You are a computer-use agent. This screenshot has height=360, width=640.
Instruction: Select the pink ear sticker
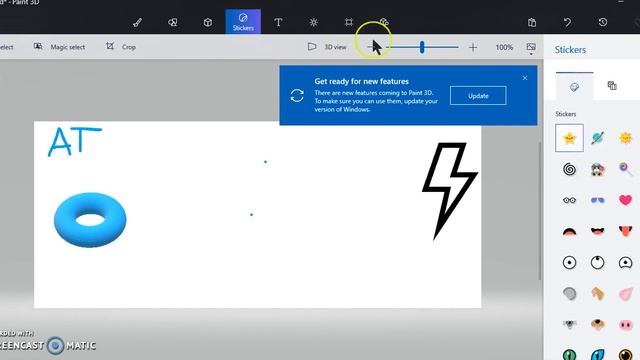click(625, 293)
